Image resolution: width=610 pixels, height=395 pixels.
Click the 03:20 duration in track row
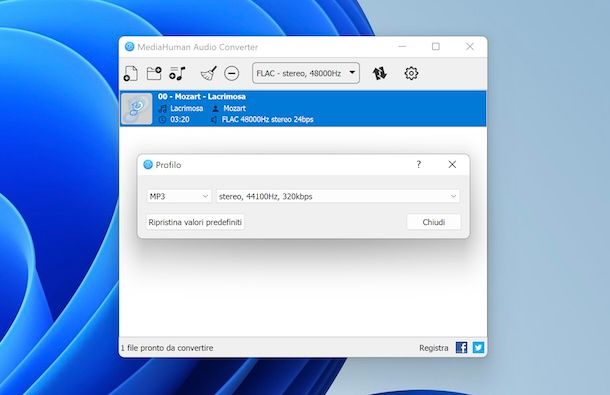180,119
